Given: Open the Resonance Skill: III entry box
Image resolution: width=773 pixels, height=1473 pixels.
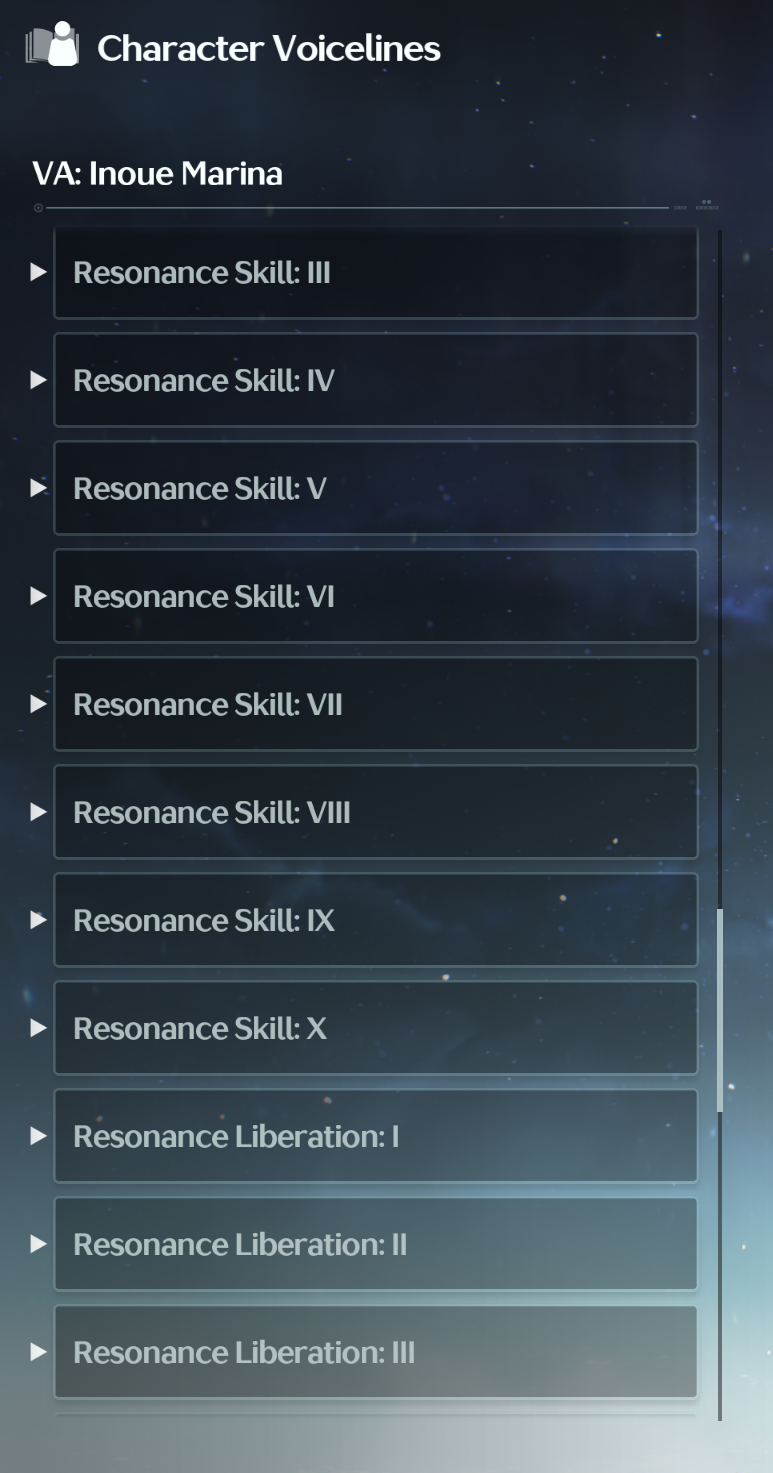Looking at the screenshot, I should click(376, 273).
